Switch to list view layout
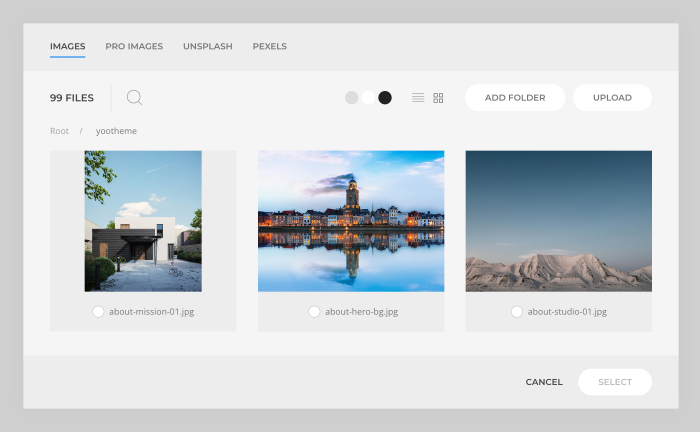This screenshot has height=432, width=700. click(x=418, y=98)
